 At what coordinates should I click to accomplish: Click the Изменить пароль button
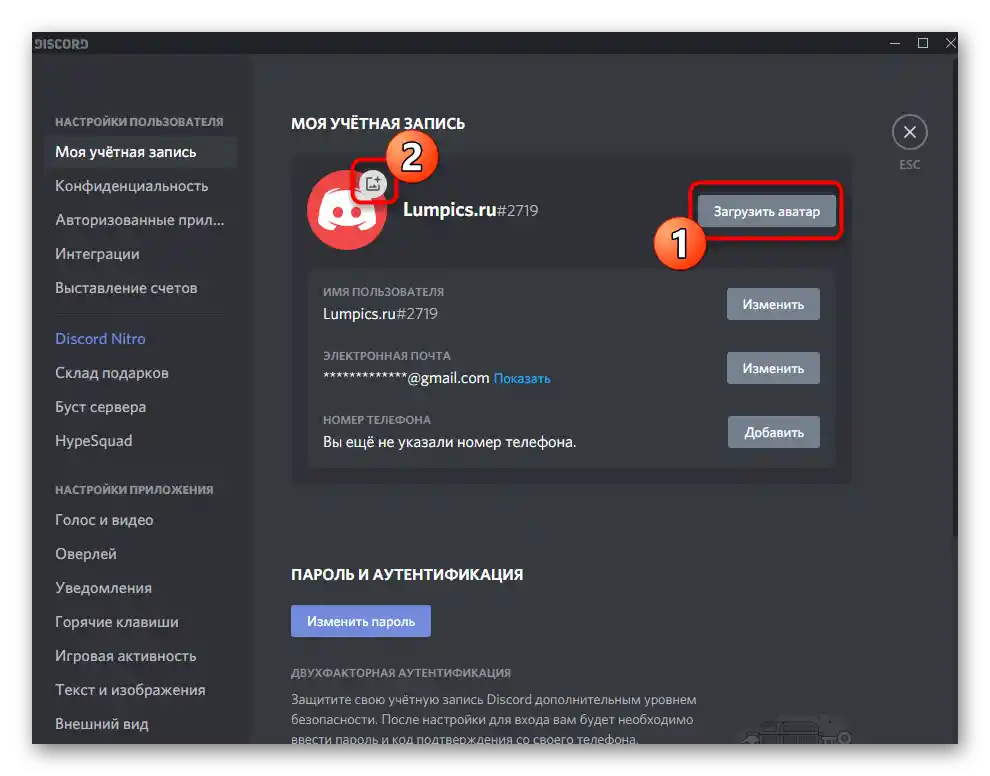pos(361,621)
